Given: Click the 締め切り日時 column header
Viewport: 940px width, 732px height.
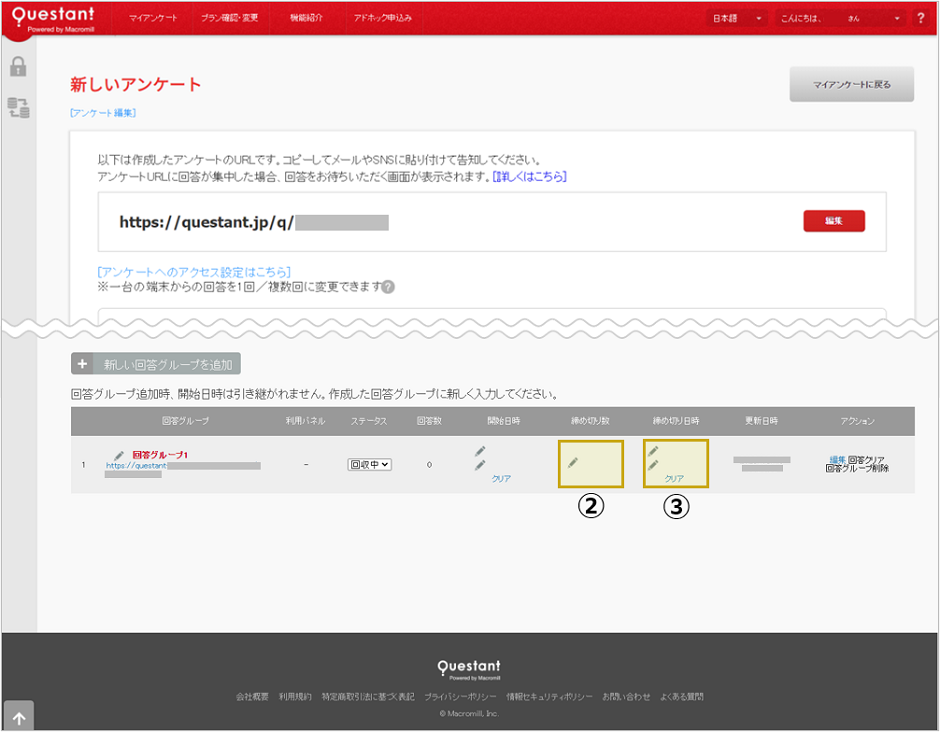Looking at the screenshot, I should coord(676,421).
